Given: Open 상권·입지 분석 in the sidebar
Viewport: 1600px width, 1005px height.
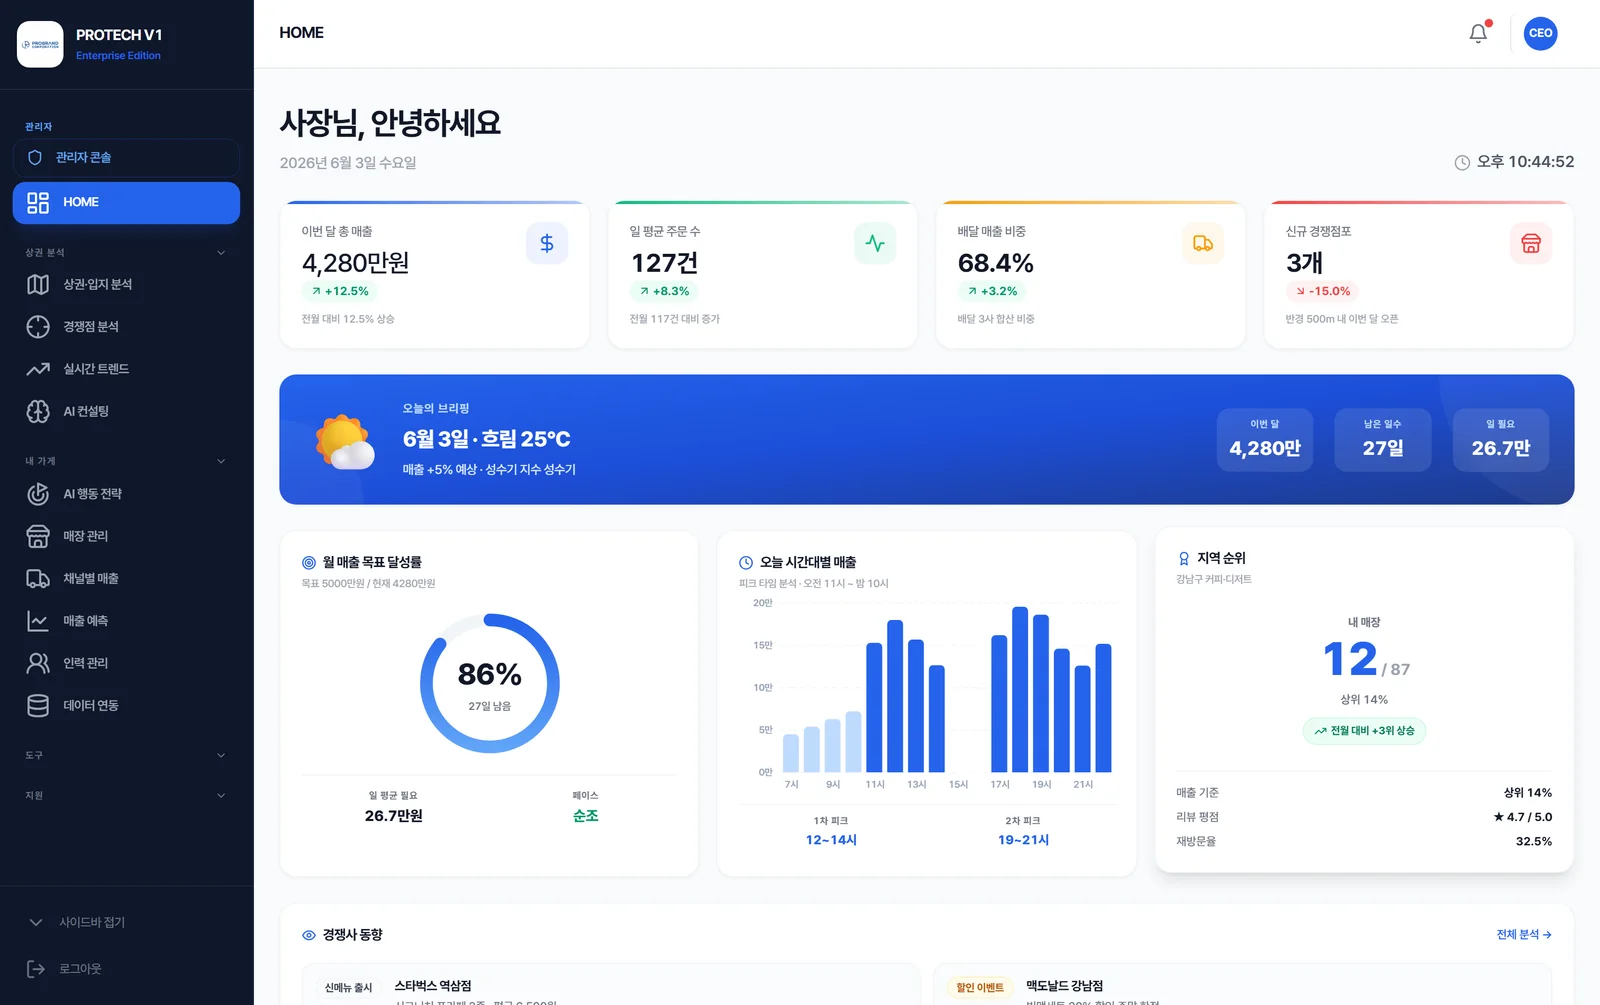Looking at the screenshot, I should tap(126, 285).
